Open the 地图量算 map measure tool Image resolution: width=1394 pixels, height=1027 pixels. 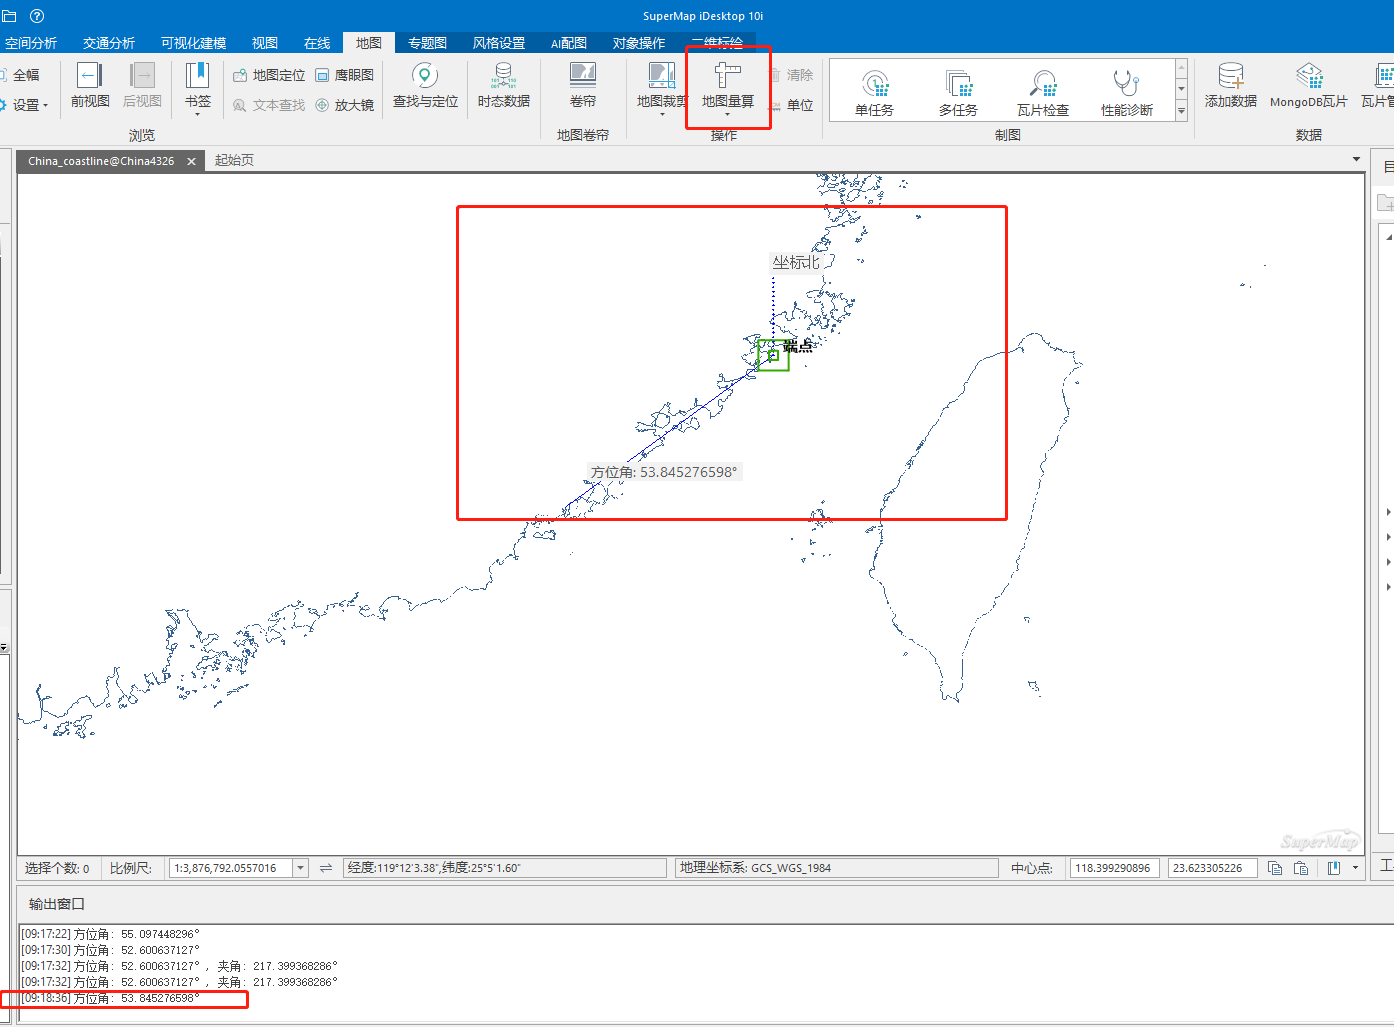pos(727,85)
